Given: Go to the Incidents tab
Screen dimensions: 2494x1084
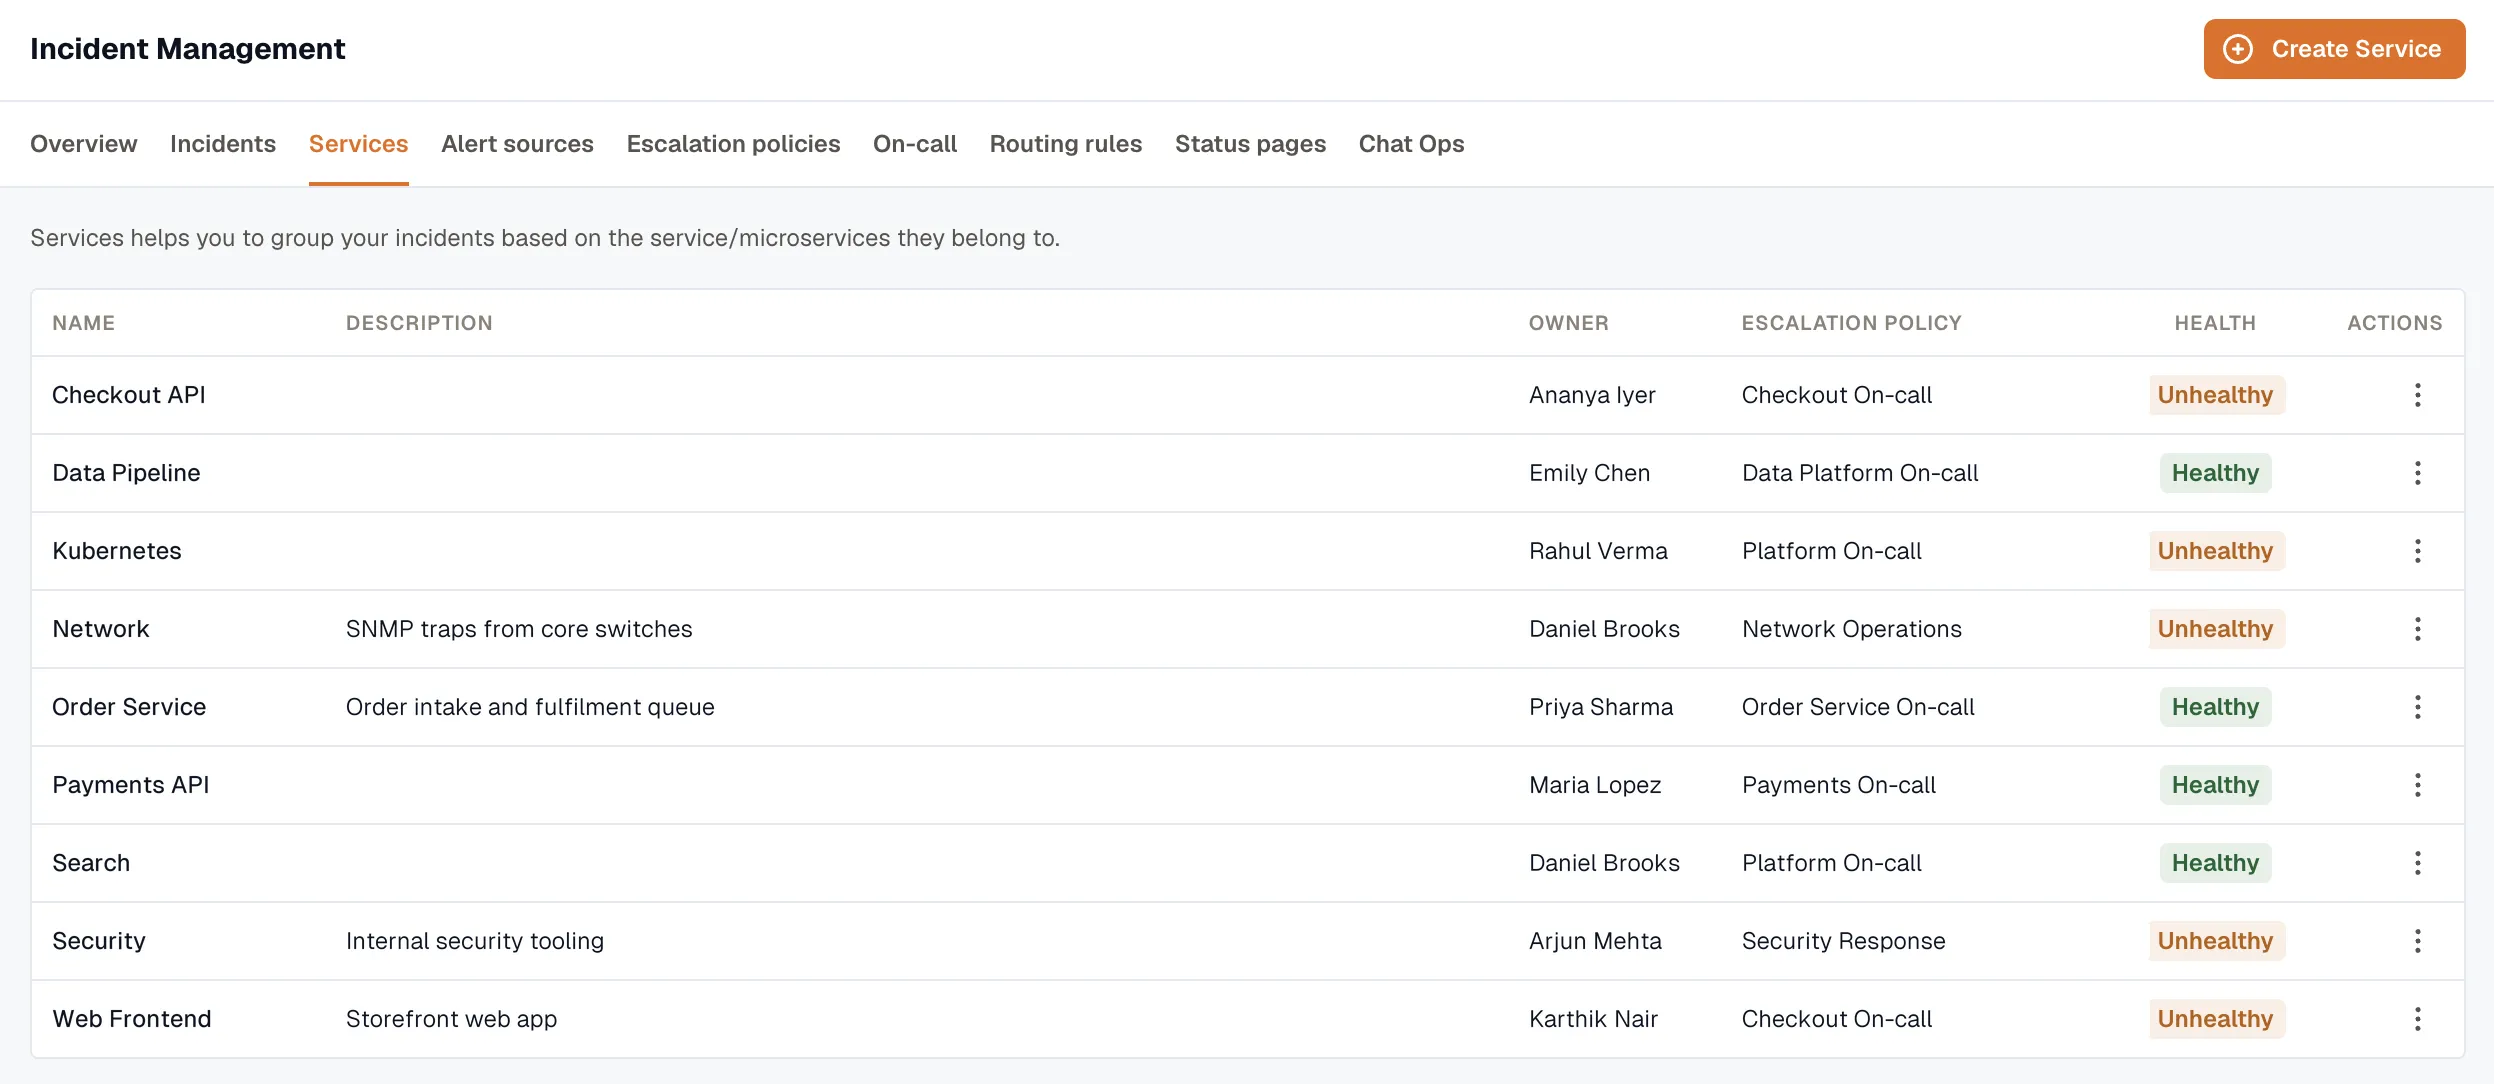Looking at the screenshot, I should 223,144.
